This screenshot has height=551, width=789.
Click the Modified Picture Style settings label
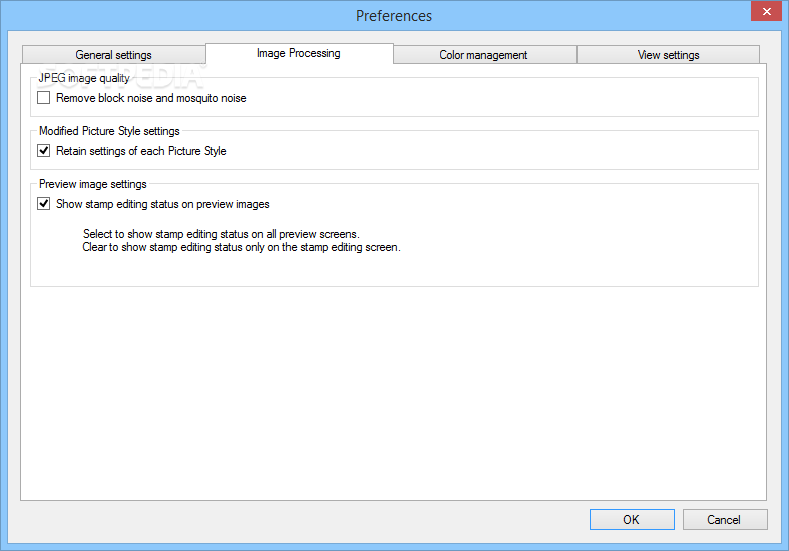point(109,131)
